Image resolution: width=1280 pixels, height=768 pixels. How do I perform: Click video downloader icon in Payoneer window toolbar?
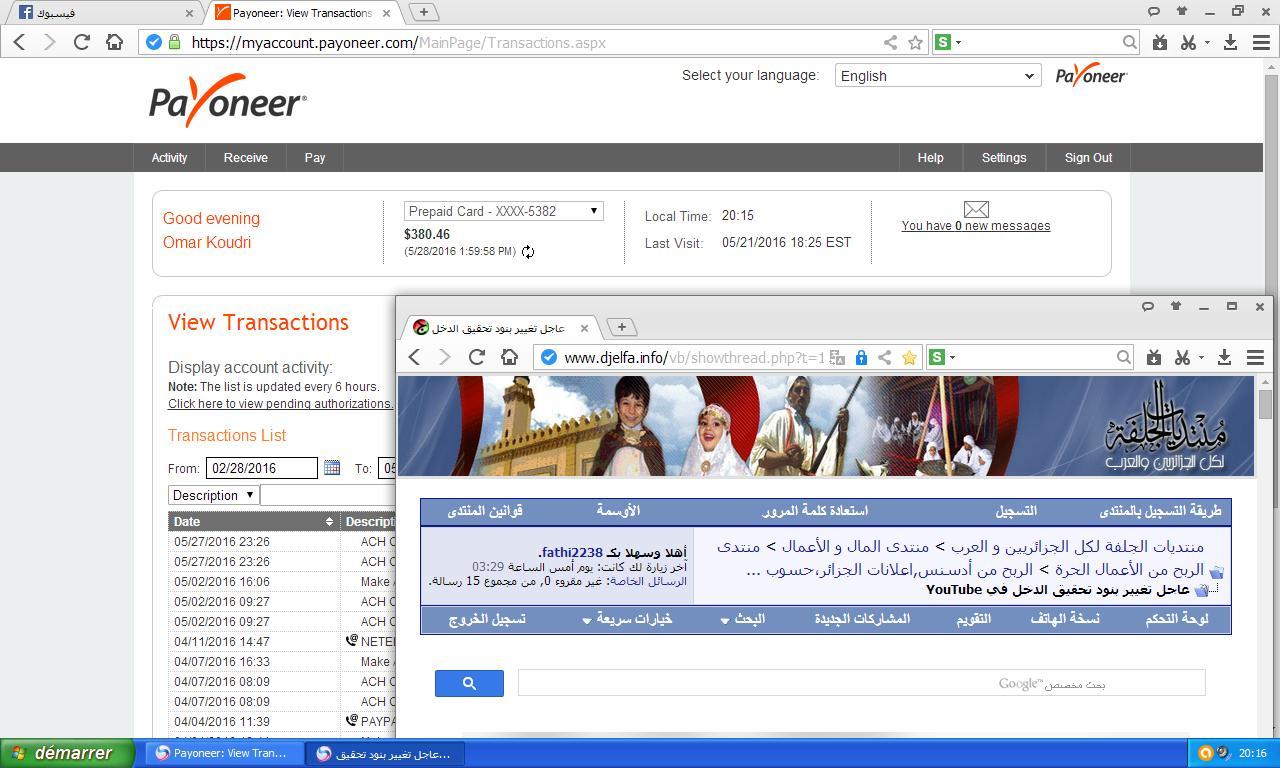[x=1160, y=42]
